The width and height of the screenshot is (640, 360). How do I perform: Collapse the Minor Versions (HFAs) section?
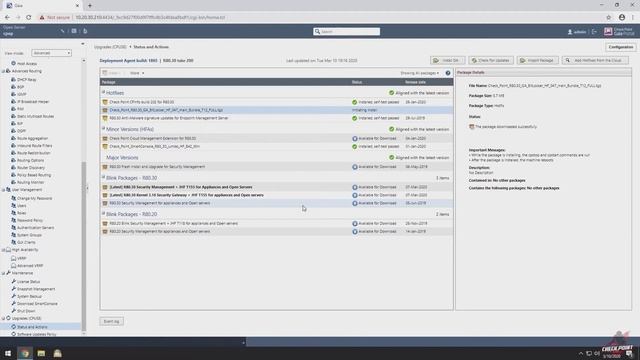(103, 129)
